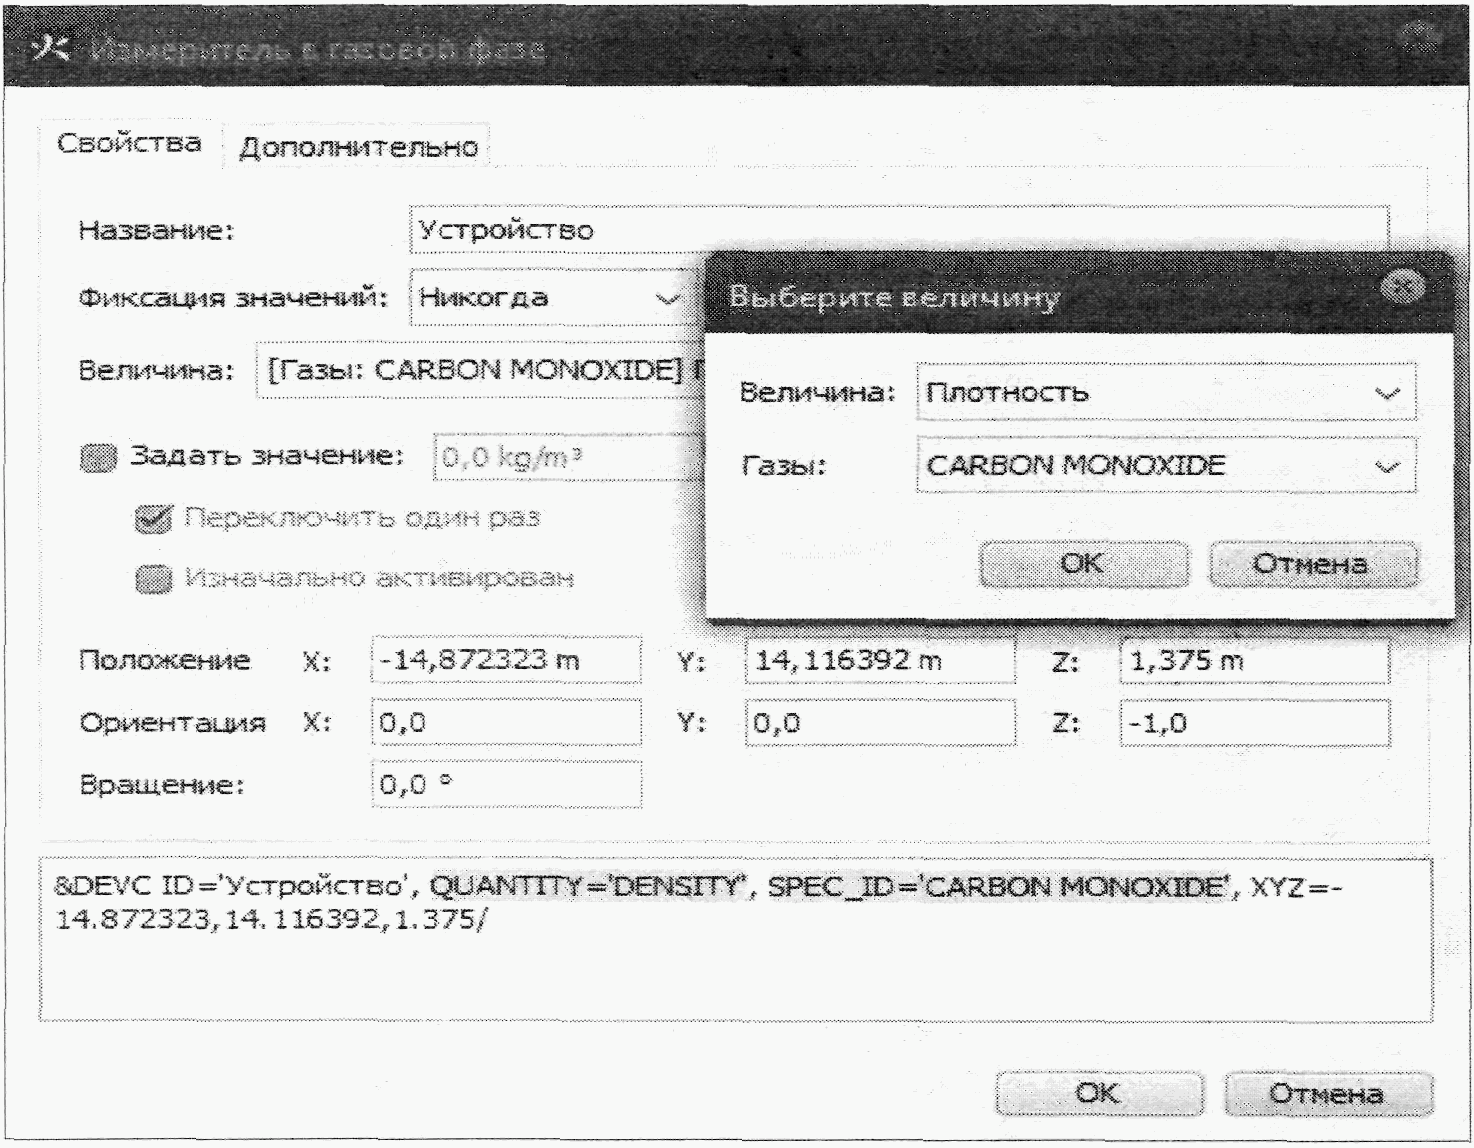The width and height of the screenshot is (1474, 1148).
Task: Click the app icon in the title bar
Action: click(x=50, y=49)
